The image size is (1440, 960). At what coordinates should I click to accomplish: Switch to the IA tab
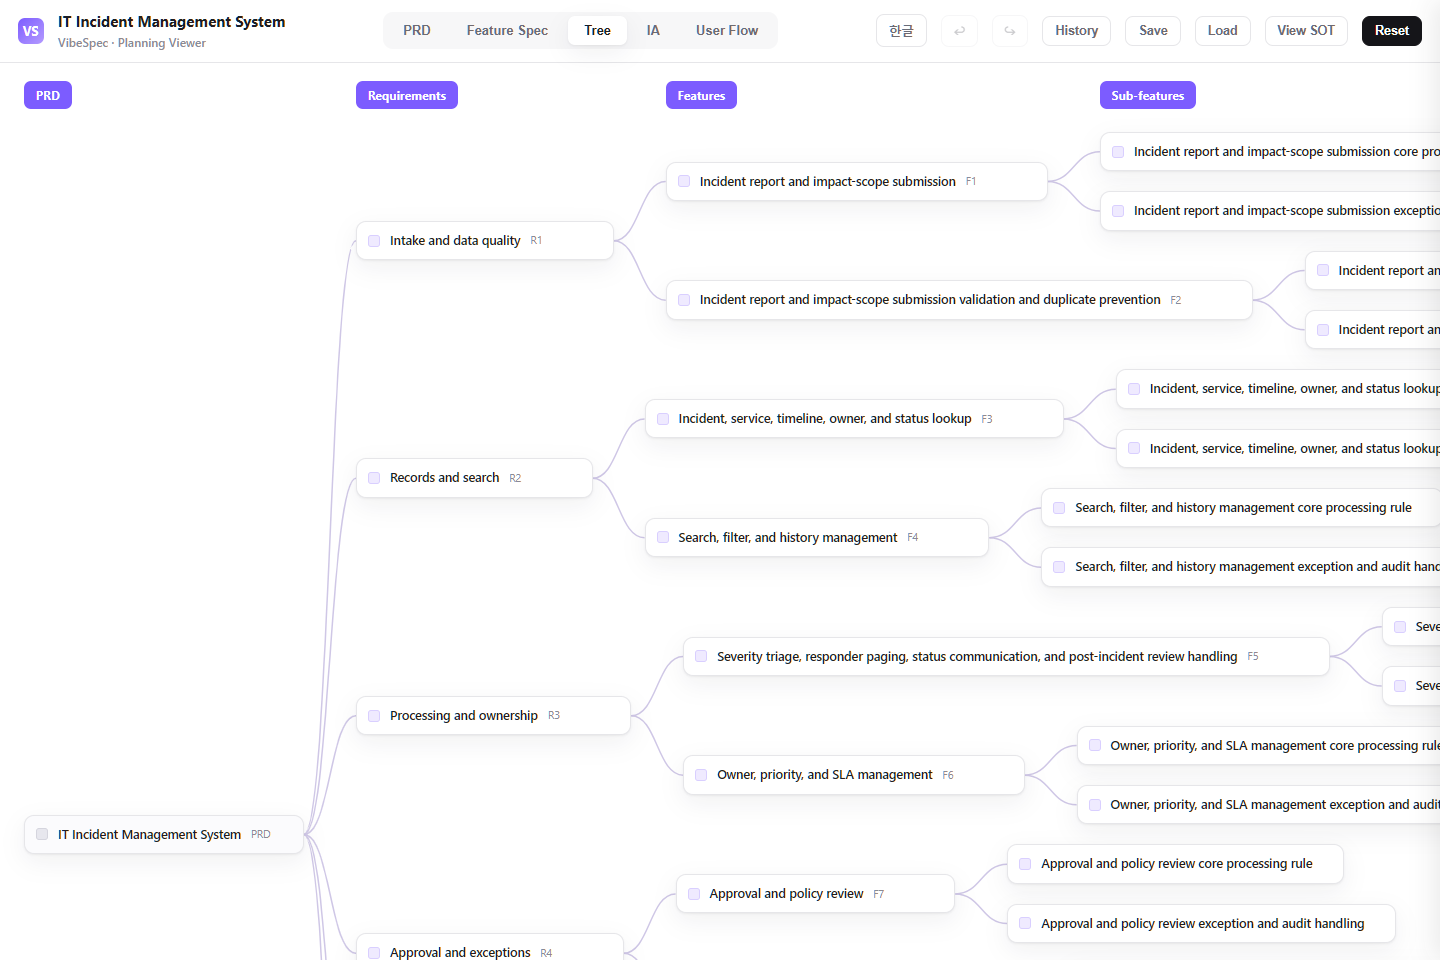pos(653,31)
